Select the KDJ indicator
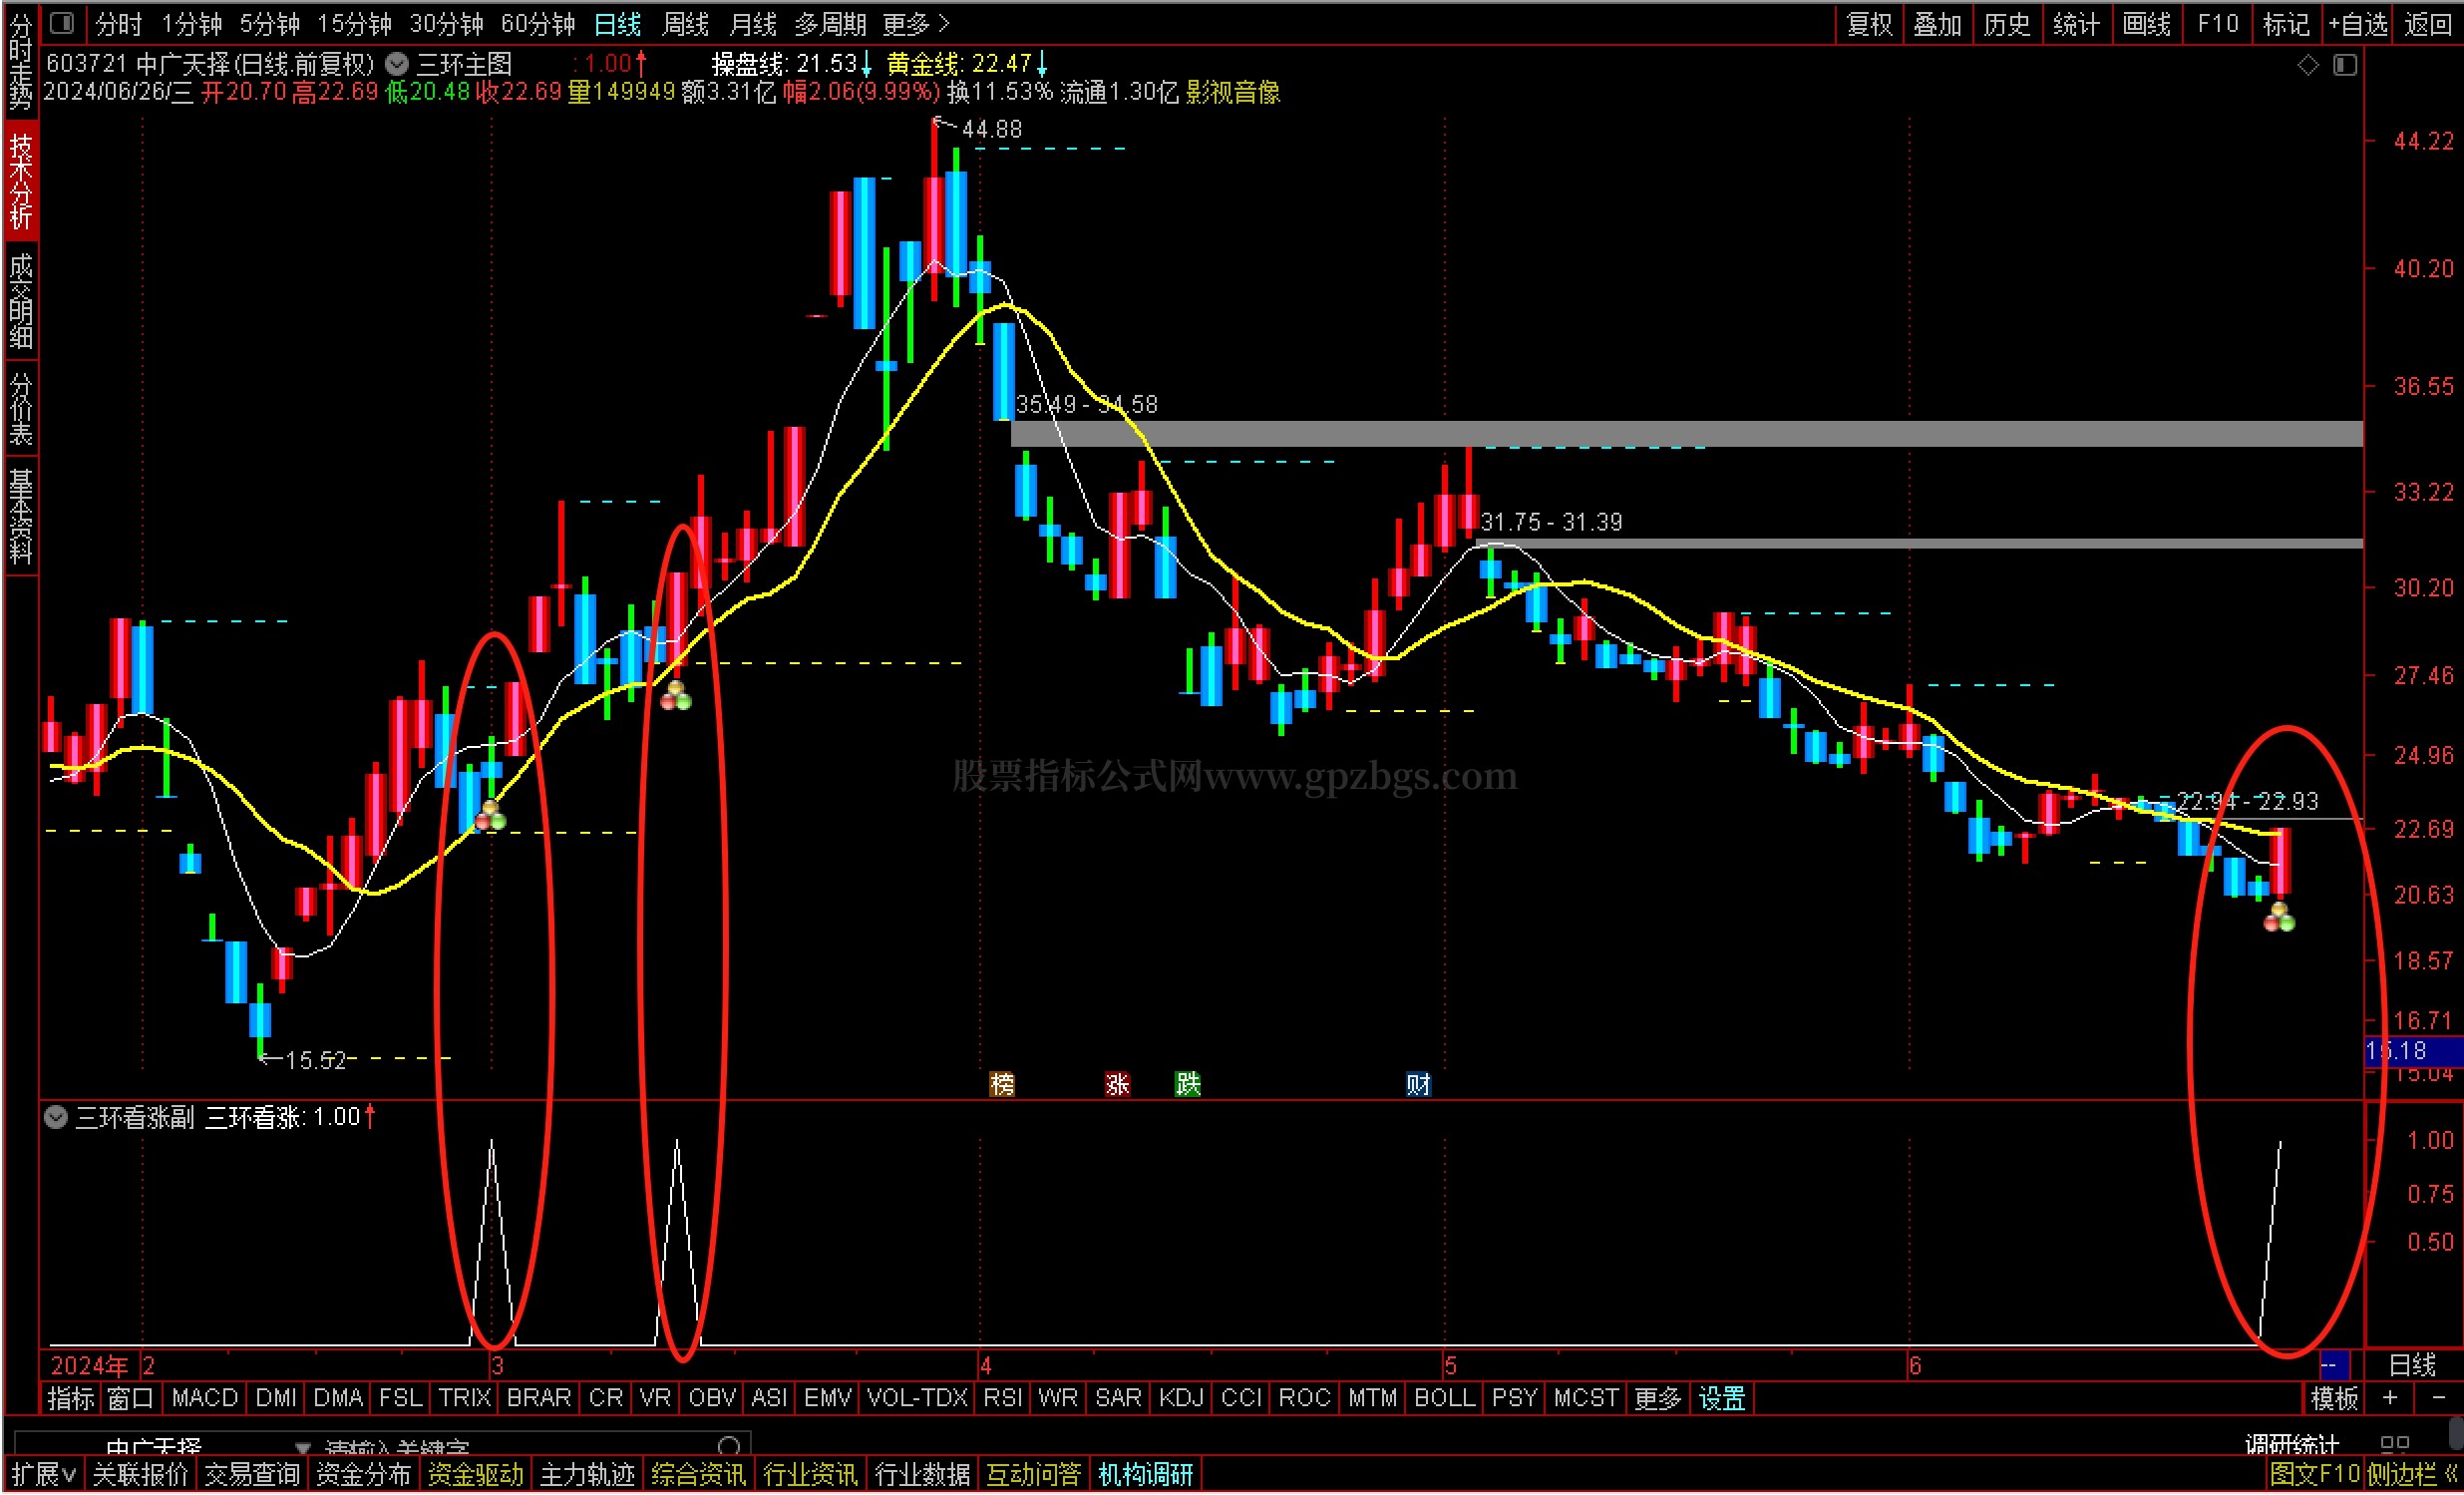Screen dimensions: 2464x1495 [x=1181, y=1398]
